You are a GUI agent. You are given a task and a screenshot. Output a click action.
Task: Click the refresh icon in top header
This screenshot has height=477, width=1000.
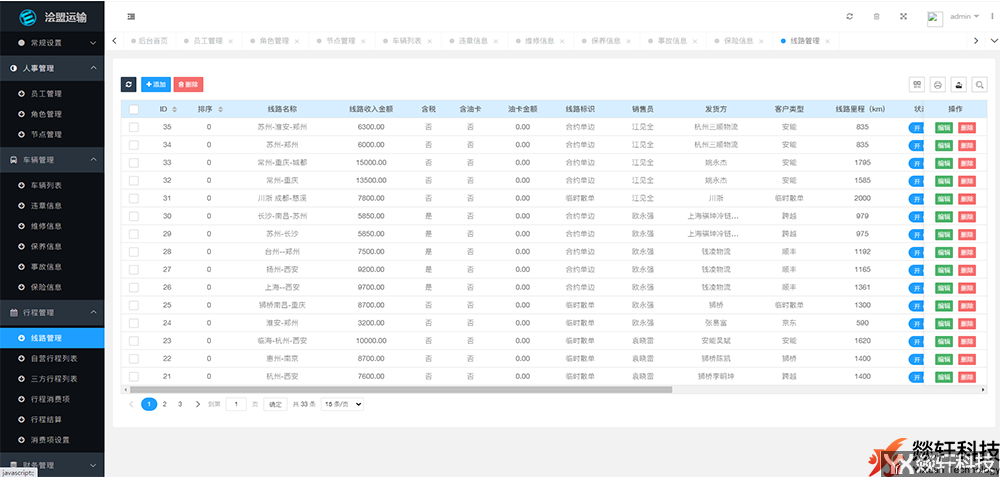[x=849, y=16]
